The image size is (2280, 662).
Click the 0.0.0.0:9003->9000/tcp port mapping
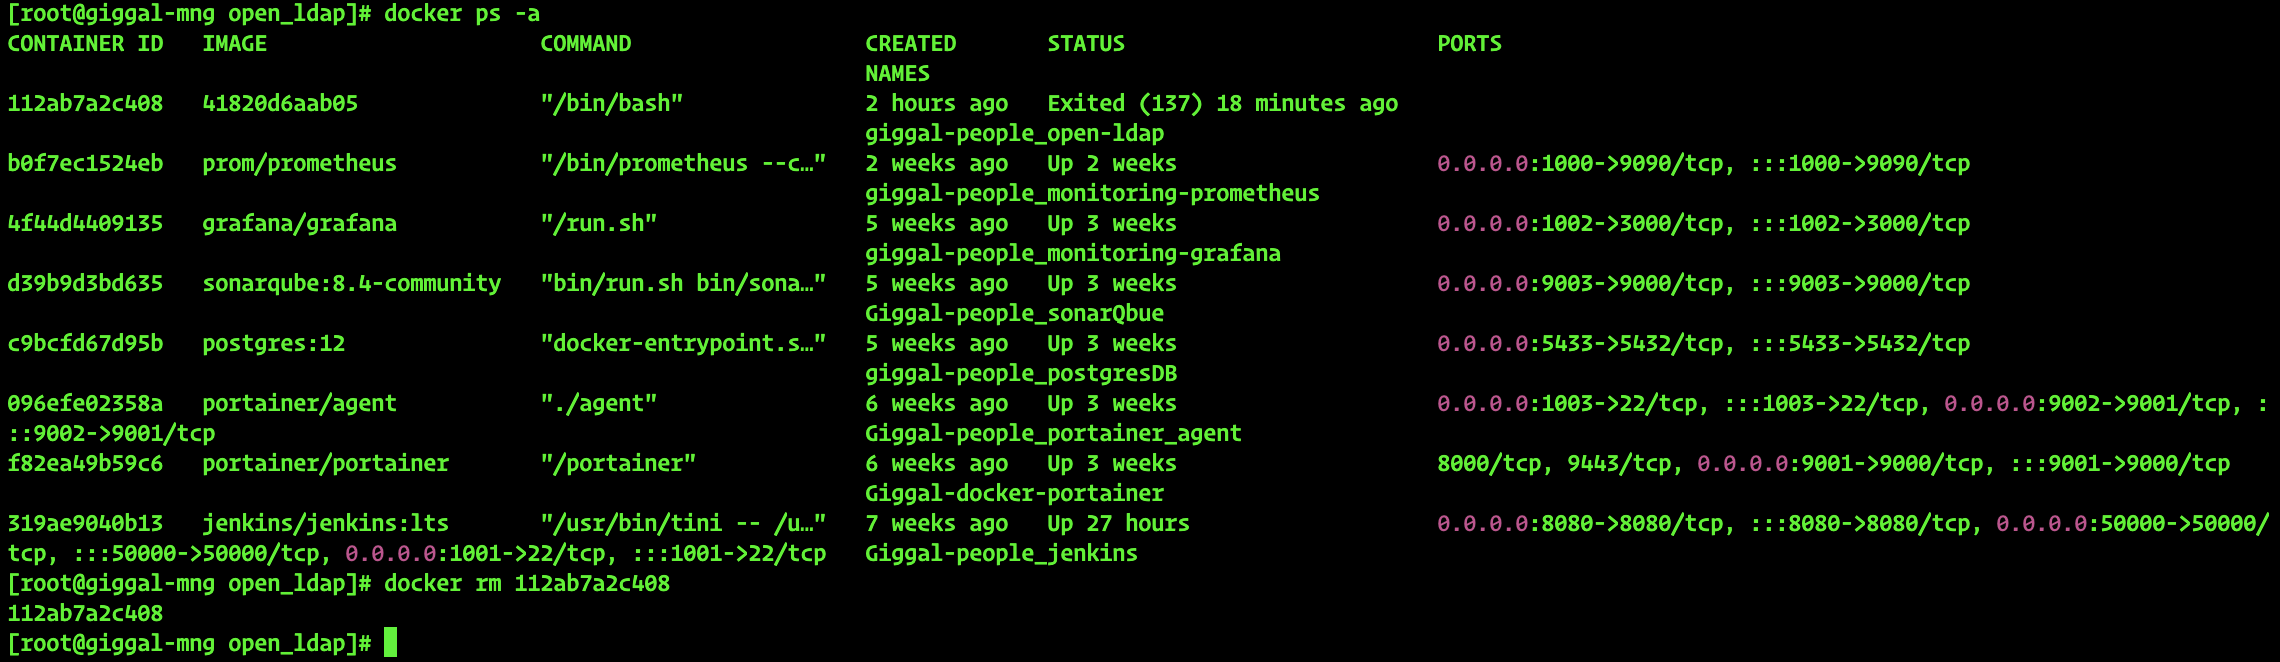tap(1580, 284)
